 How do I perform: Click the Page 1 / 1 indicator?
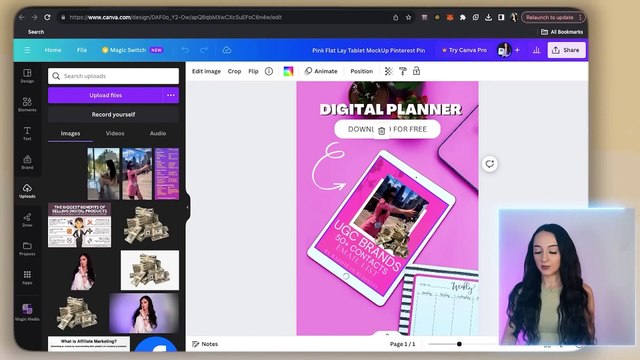tap(402, 344)
